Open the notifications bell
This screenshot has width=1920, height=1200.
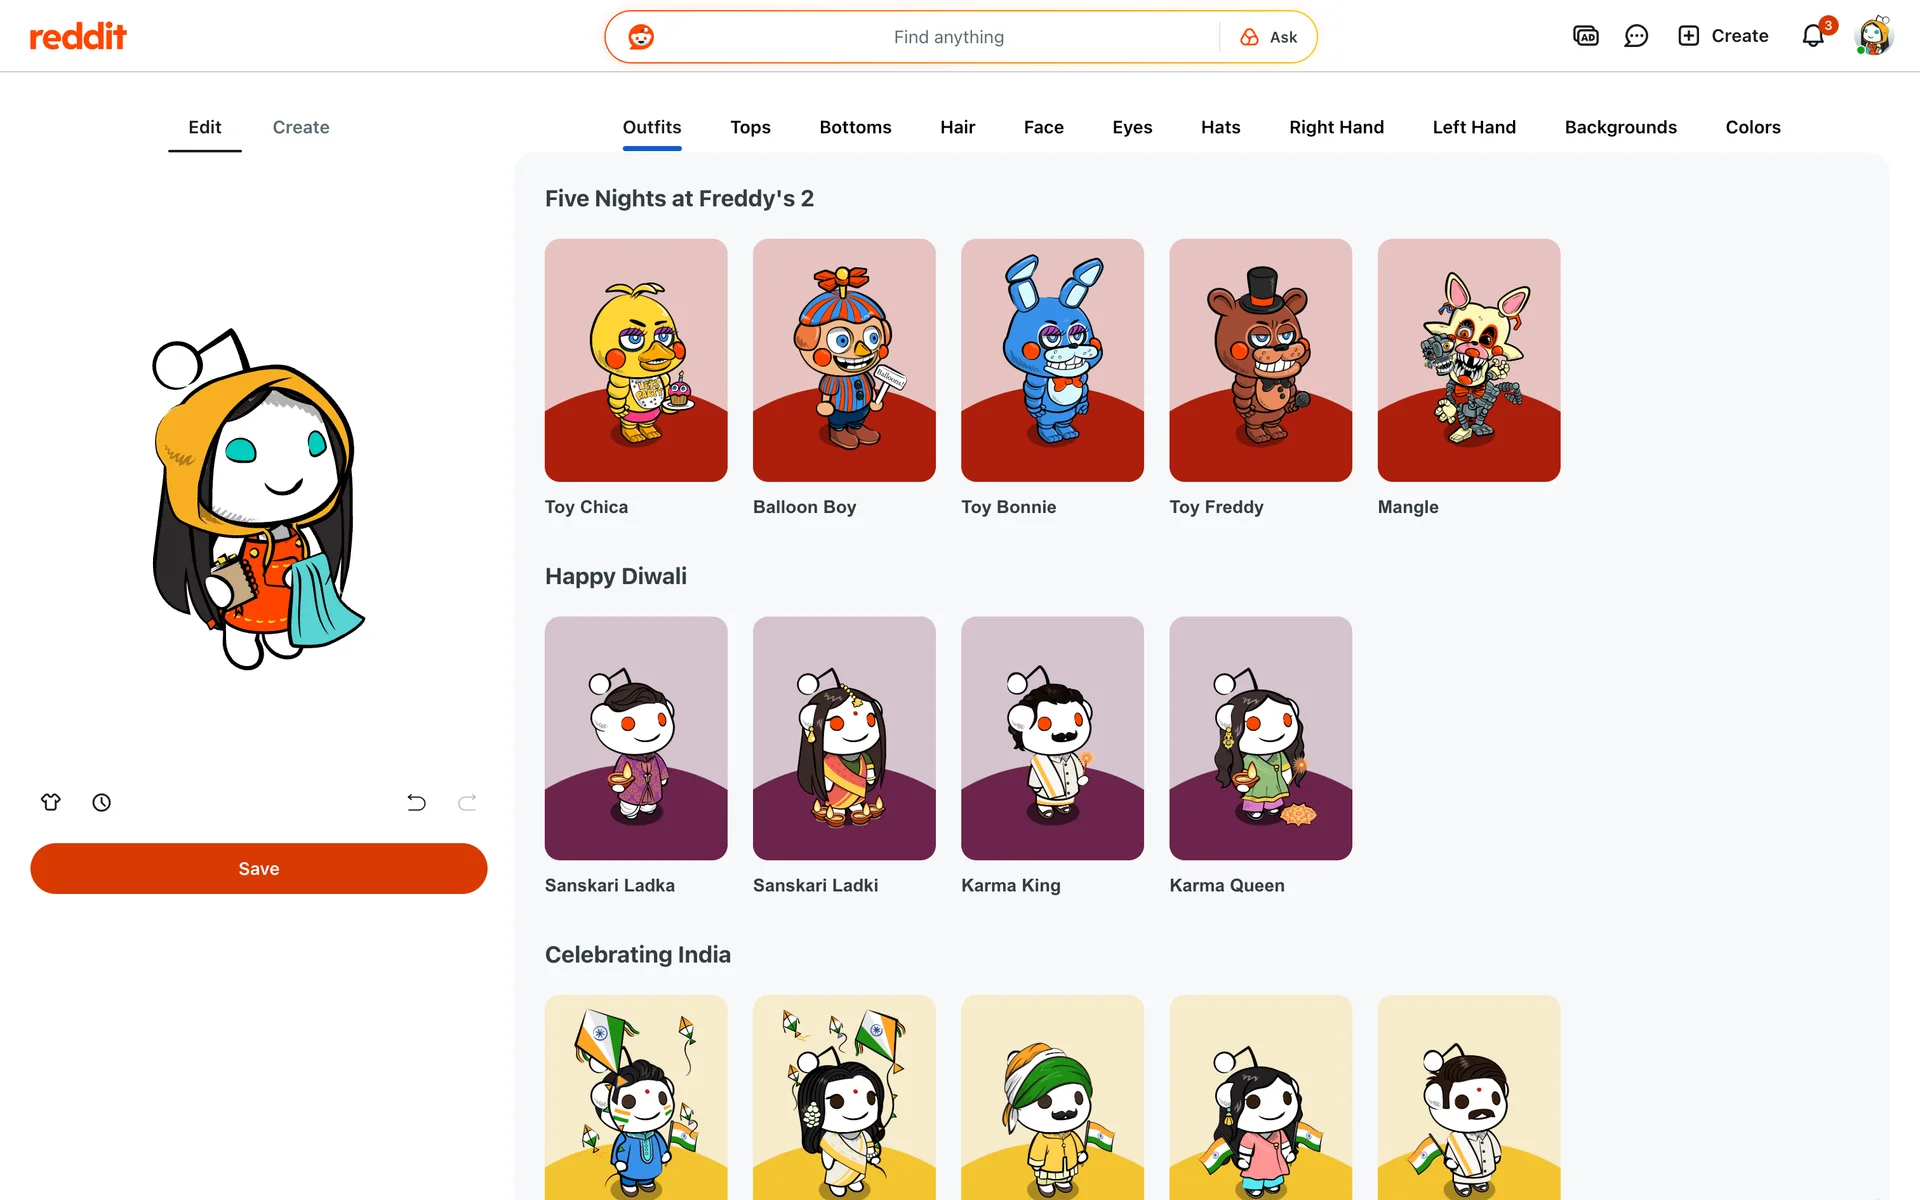1813,36
